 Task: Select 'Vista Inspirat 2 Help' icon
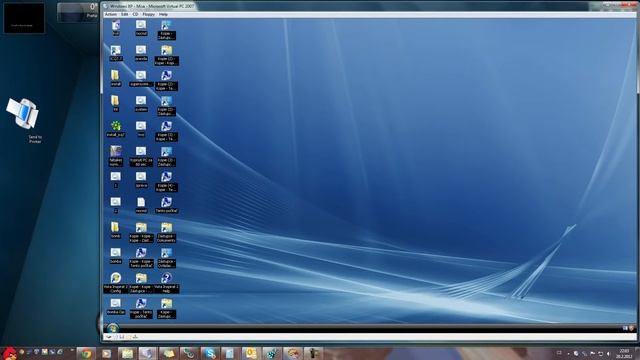166,283
